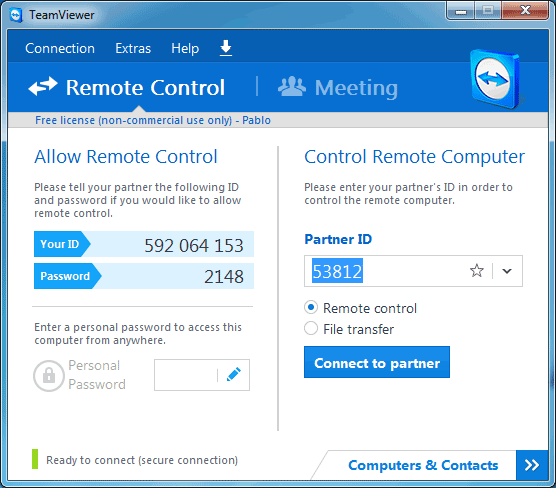Image resolution: width=556 pixels, height=488 pixels.
Task: Click the Your ID label tag
Action: [x=62, y=244]
